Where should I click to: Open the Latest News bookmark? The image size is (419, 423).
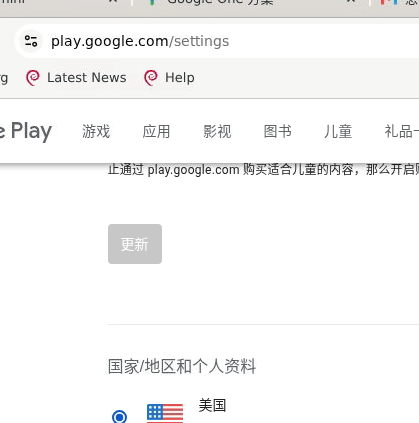pyautogui.click(x=76, y=78)
